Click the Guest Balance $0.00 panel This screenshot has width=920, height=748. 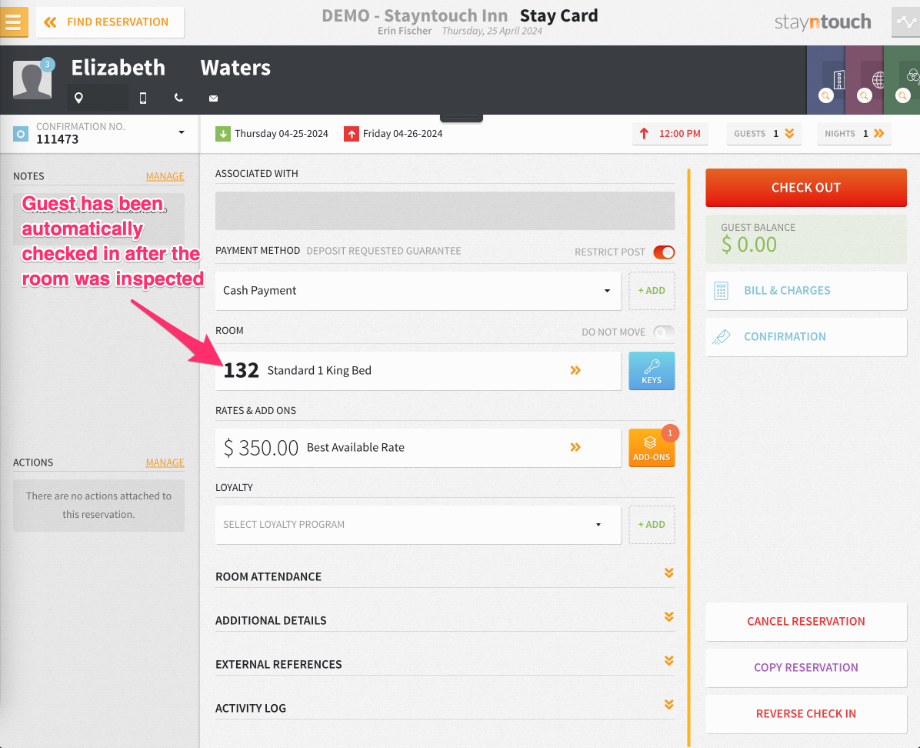(806, 239)
